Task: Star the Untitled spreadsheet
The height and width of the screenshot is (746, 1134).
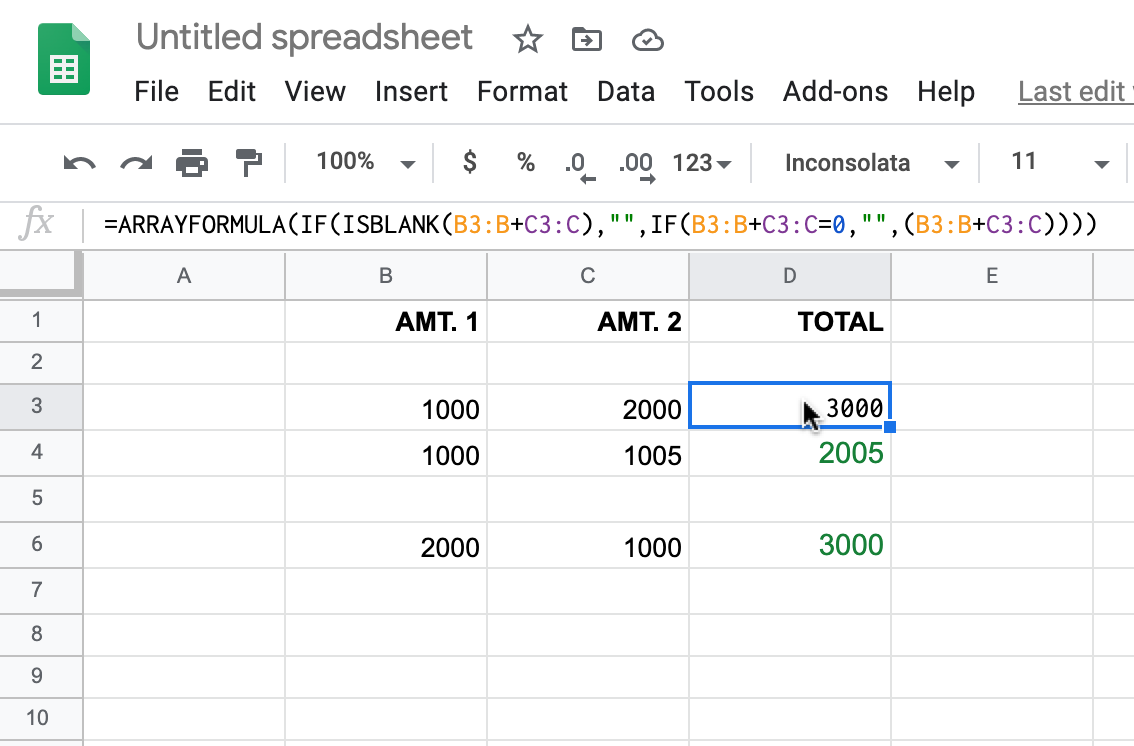Action: tap(527, 39)
